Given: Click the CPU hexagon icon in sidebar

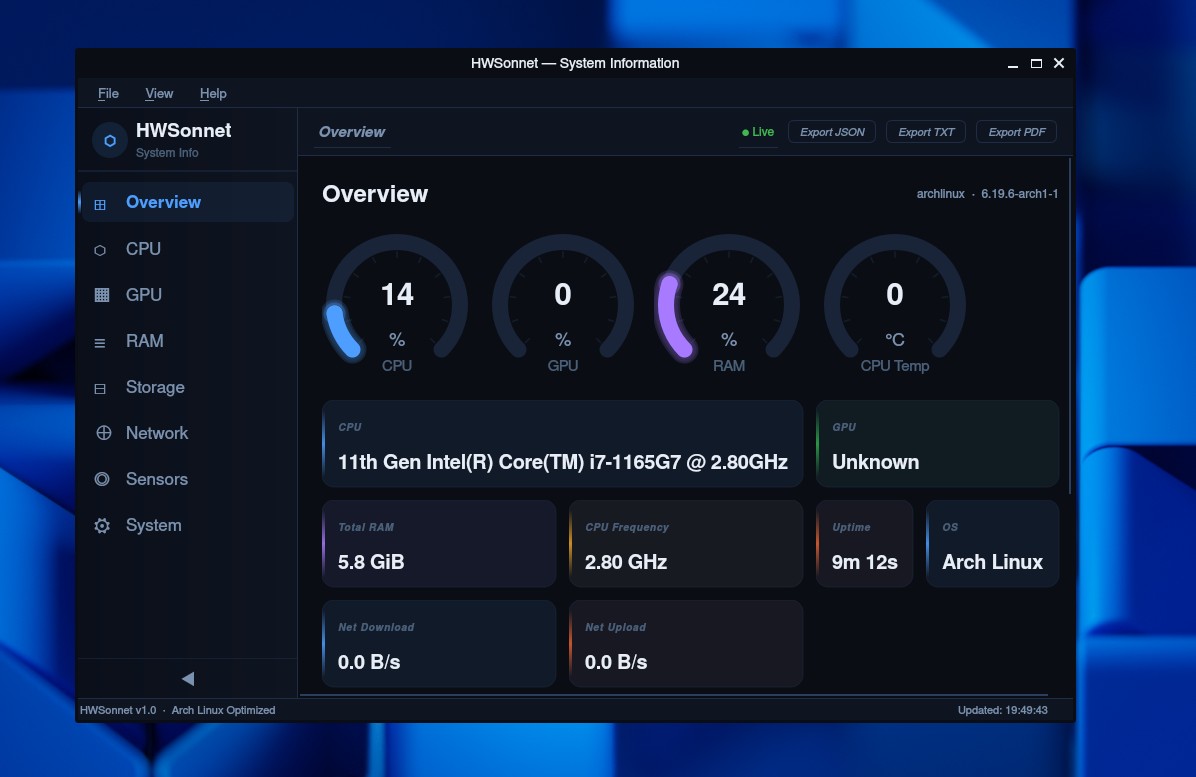Looking at the screenshot, I should pyautogui.click(x=100, y=250).
